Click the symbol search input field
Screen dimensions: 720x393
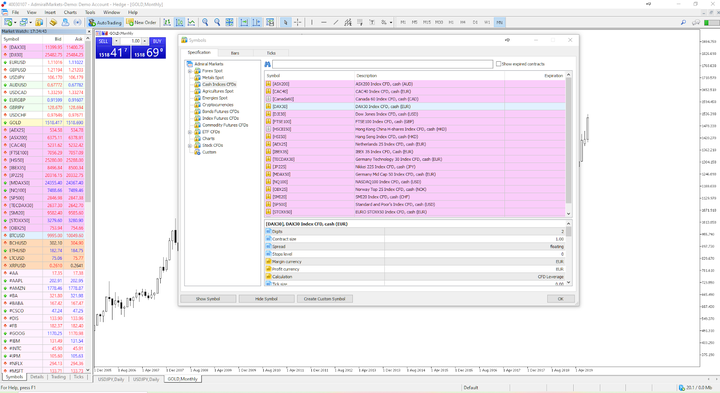382,64
